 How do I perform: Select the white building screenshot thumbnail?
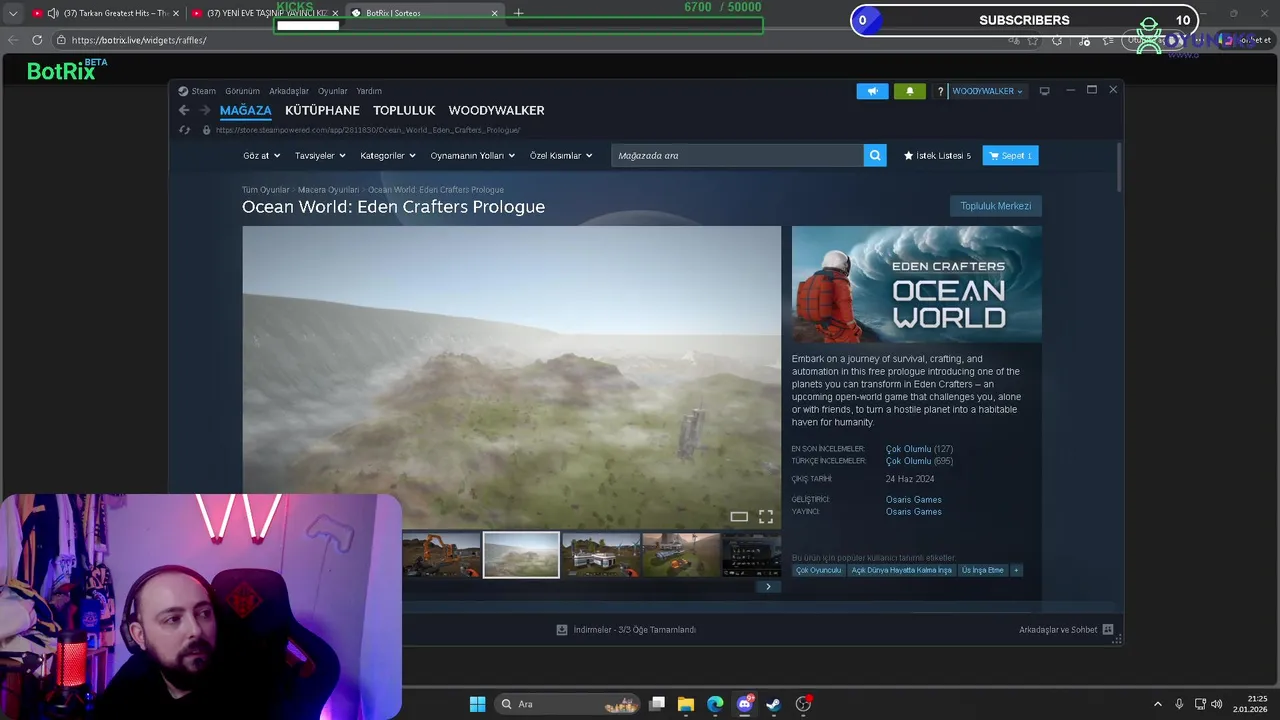[601, 555]
